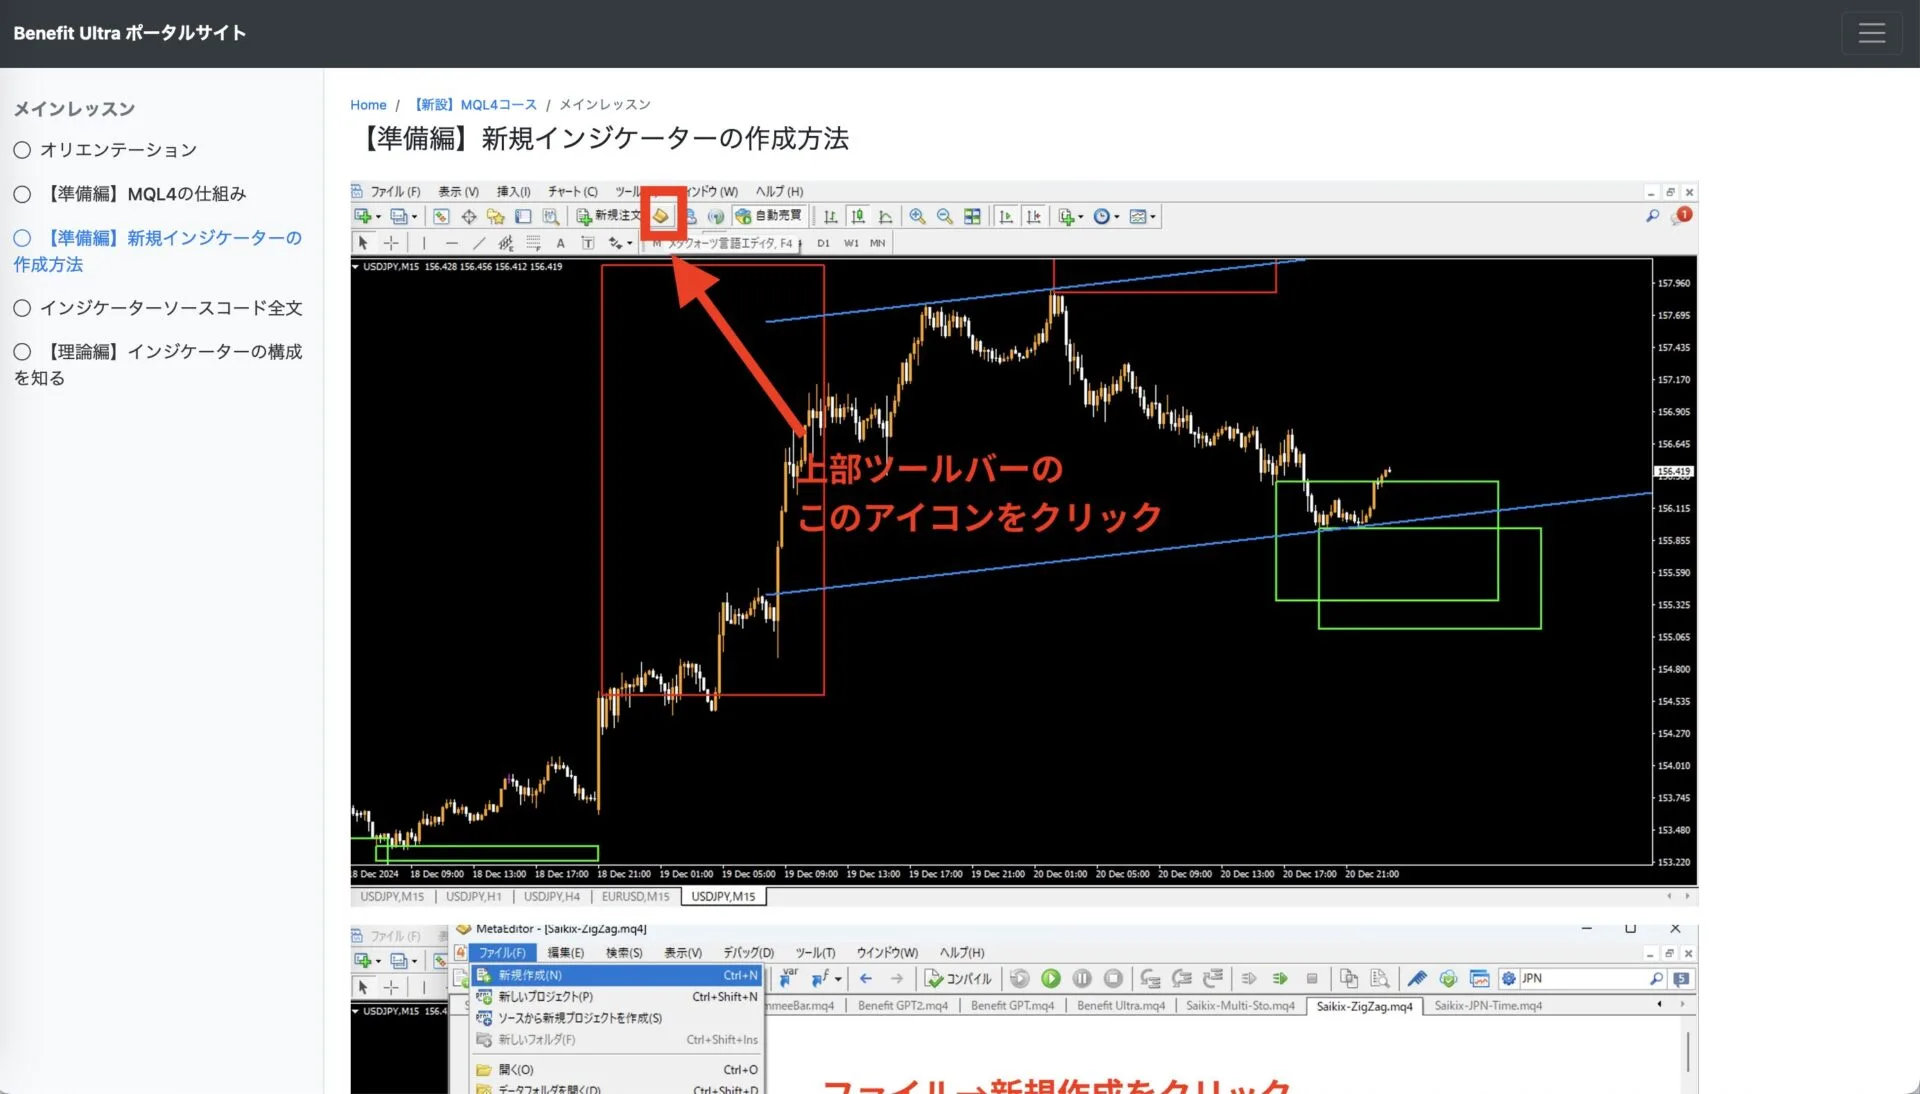Select the crosshair tool

point(391,243)
